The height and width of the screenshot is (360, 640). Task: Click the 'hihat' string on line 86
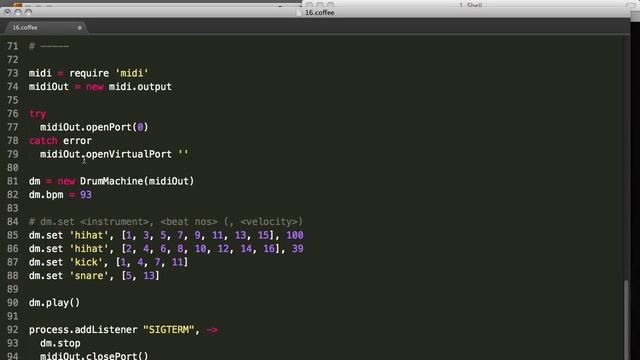[x=89, y=249]
